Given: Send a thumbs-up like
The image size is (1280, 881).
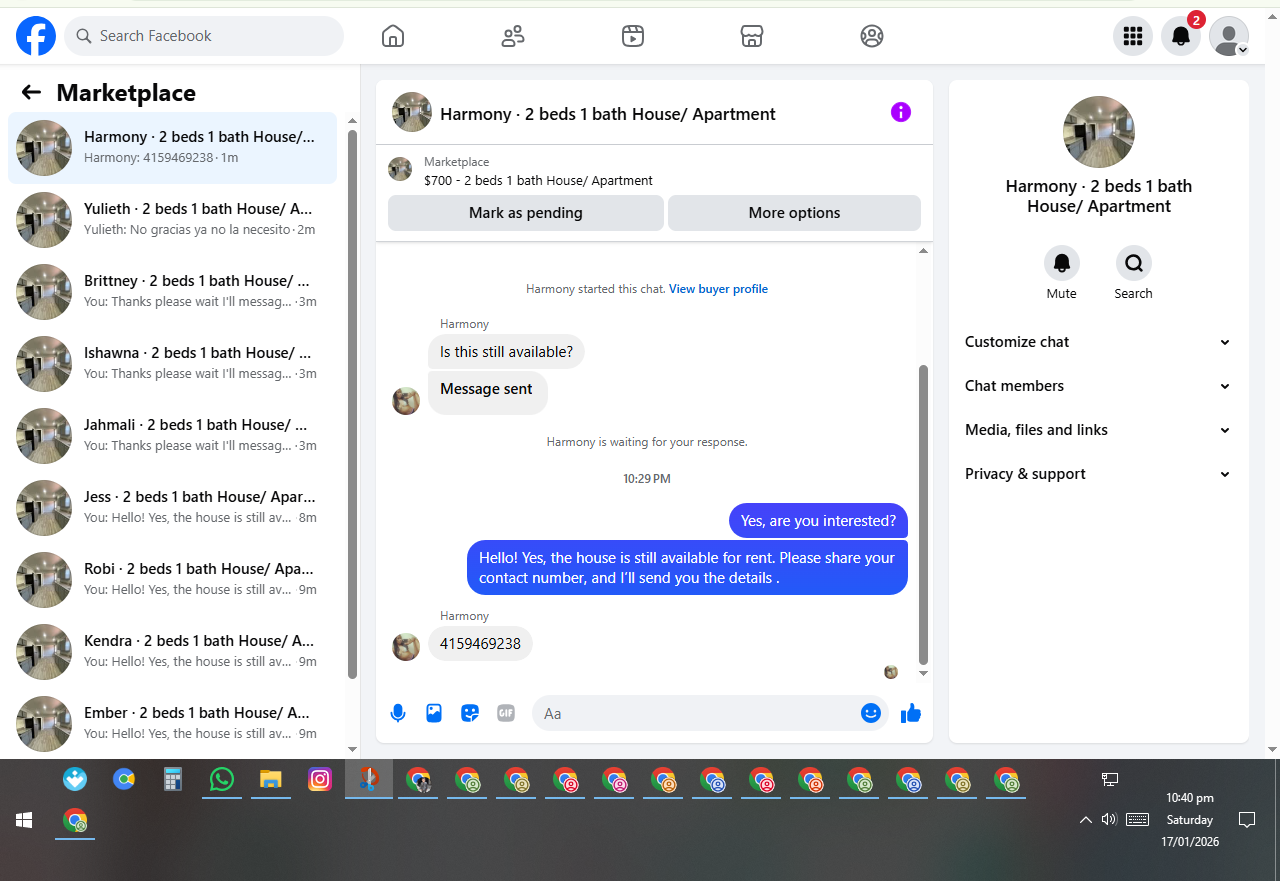Looking at the screenshot, I should (x=910, y=713).
